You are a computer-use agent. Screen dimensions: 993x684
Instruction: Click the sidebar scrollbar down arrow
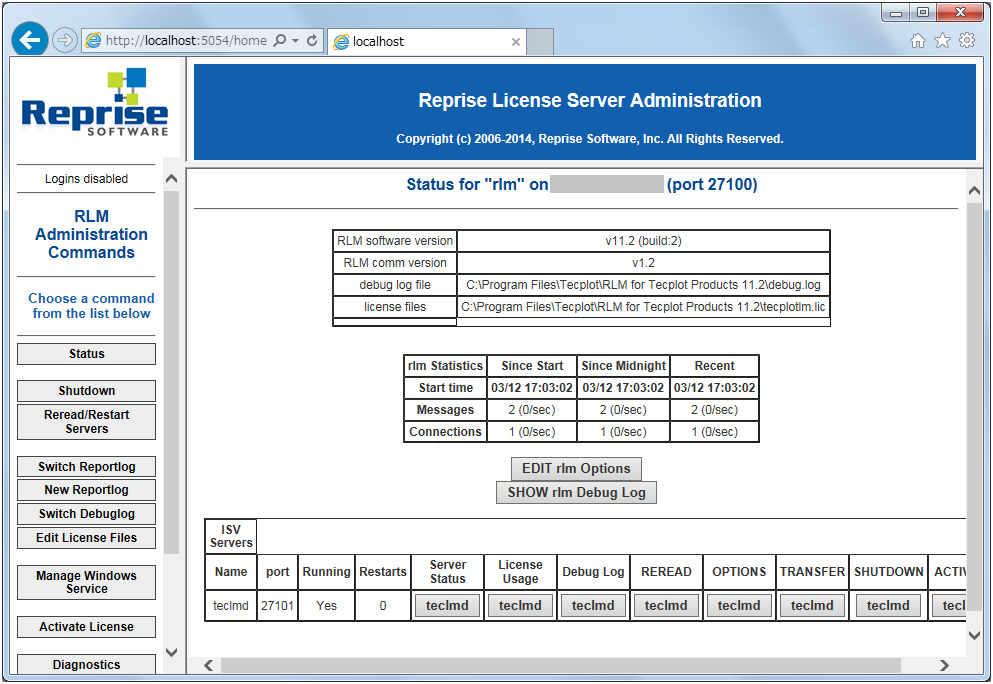171,652
